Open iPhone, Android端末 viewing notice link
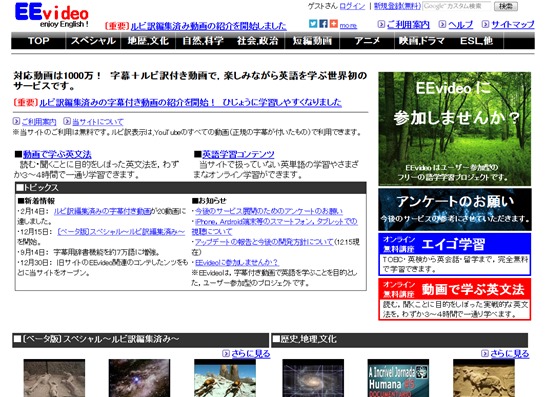 coord(276,221)
